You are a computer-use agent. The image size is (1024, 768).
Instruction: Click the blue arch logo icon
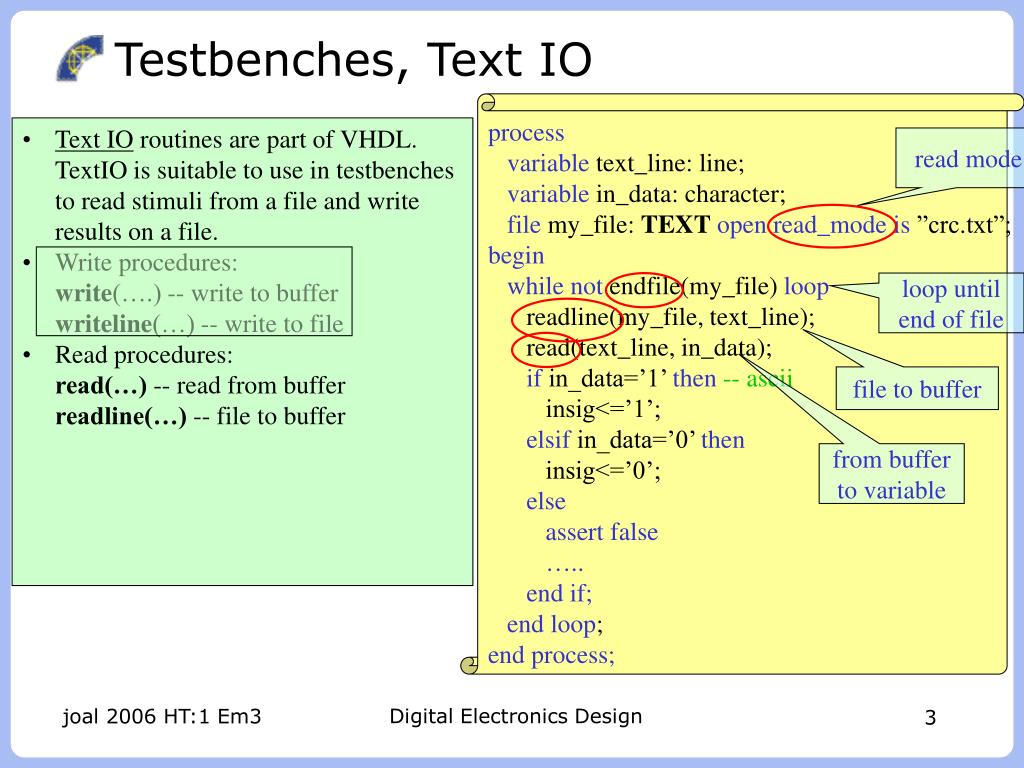tap(80, 58)
